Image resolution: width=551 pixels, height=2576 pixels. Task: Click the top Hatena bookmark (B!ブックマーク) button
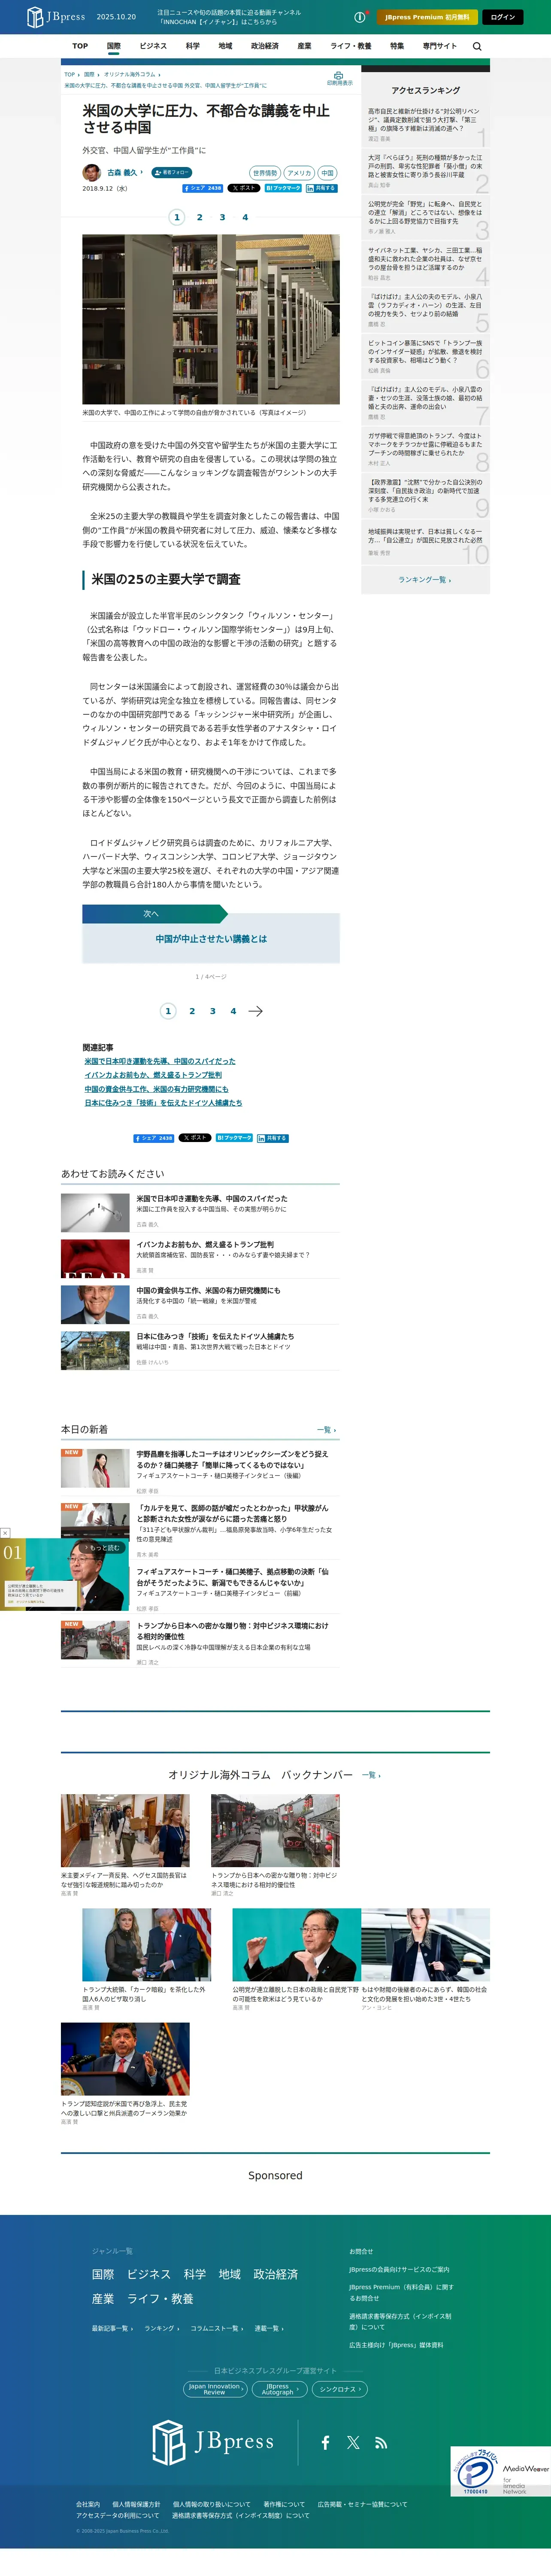point(283,188)
